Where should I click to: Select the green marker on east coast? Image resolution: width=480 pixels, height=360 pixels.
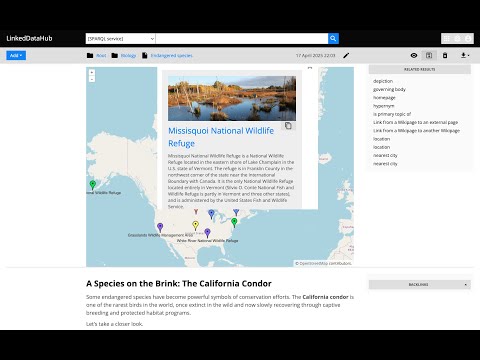(x=234, y=222)
